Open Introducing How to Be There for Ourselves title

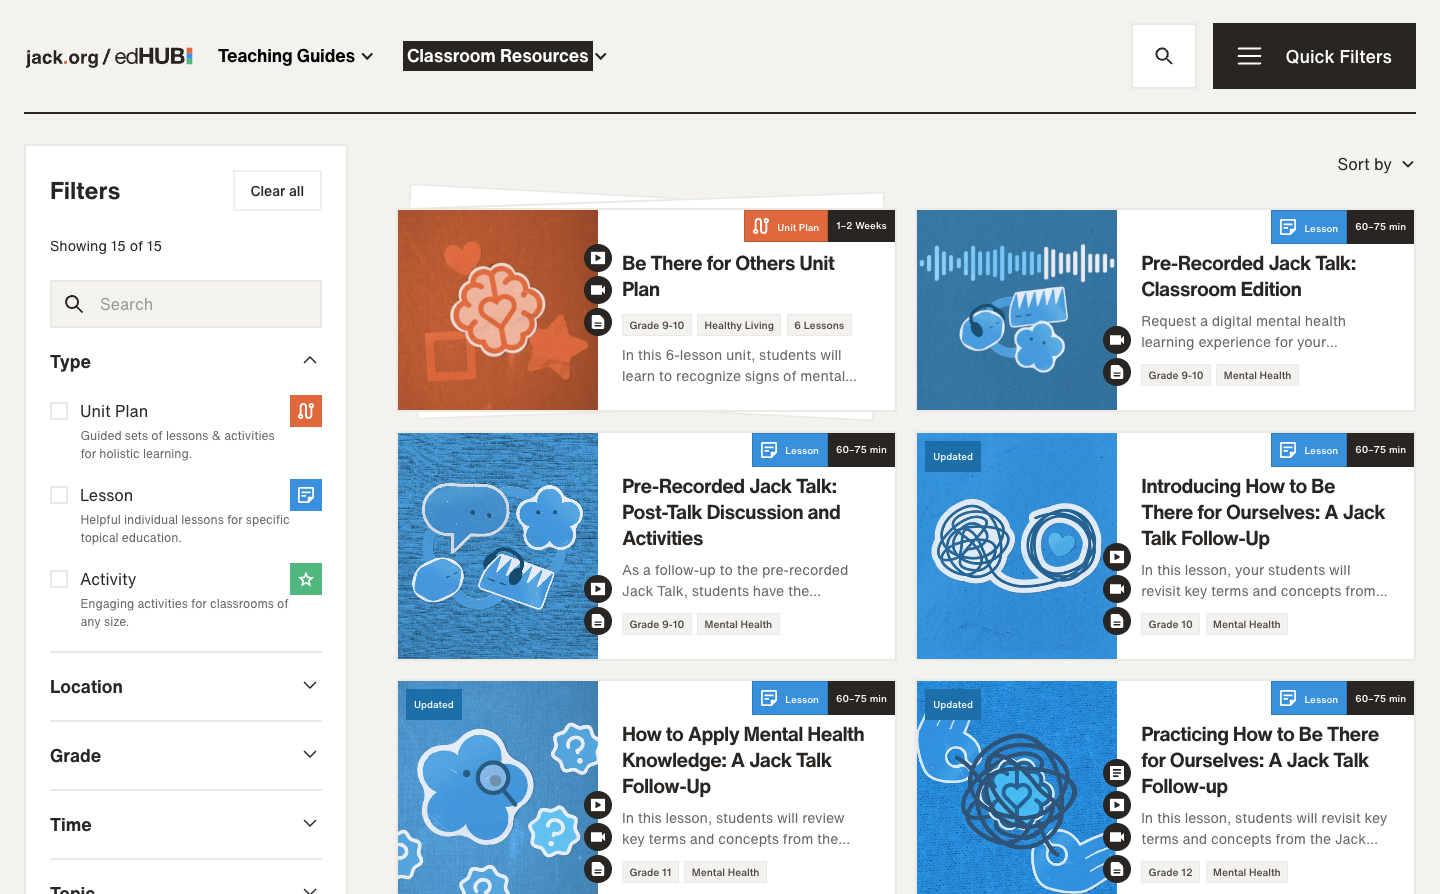point(1263,512)
